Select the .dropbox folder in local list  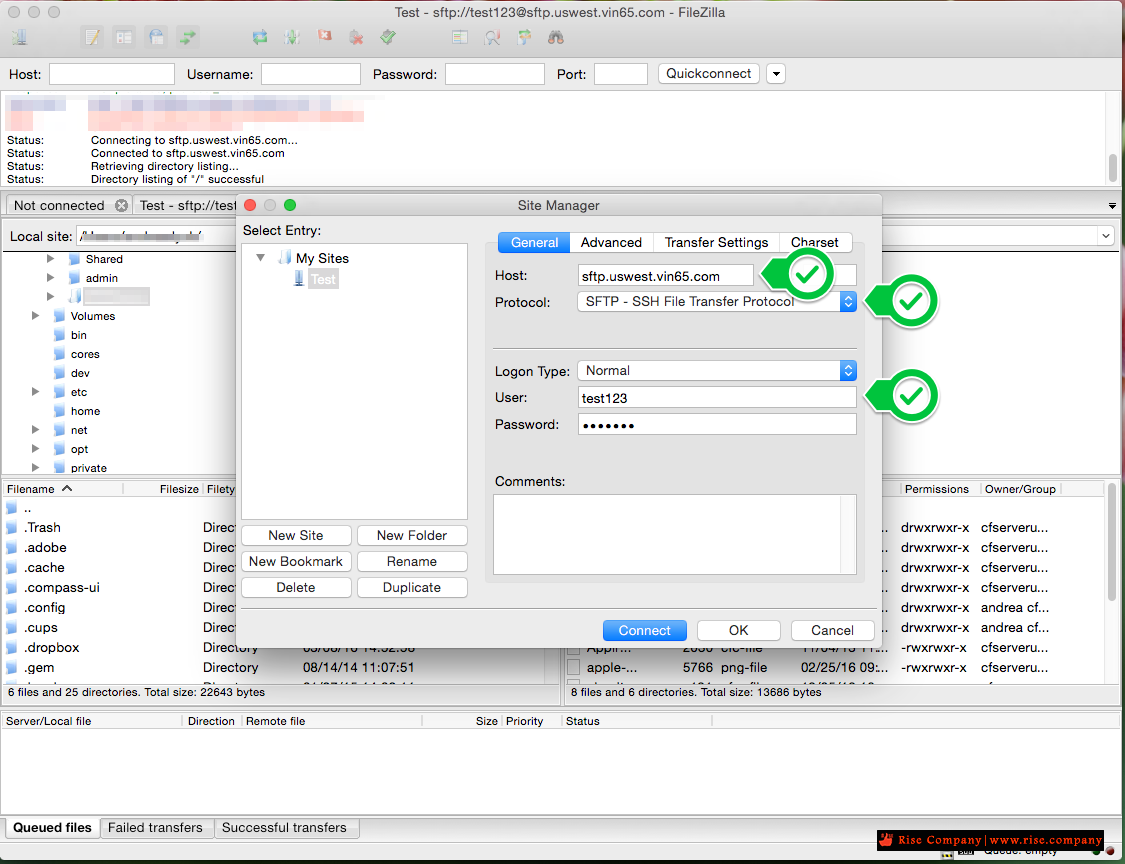point(52,647)
